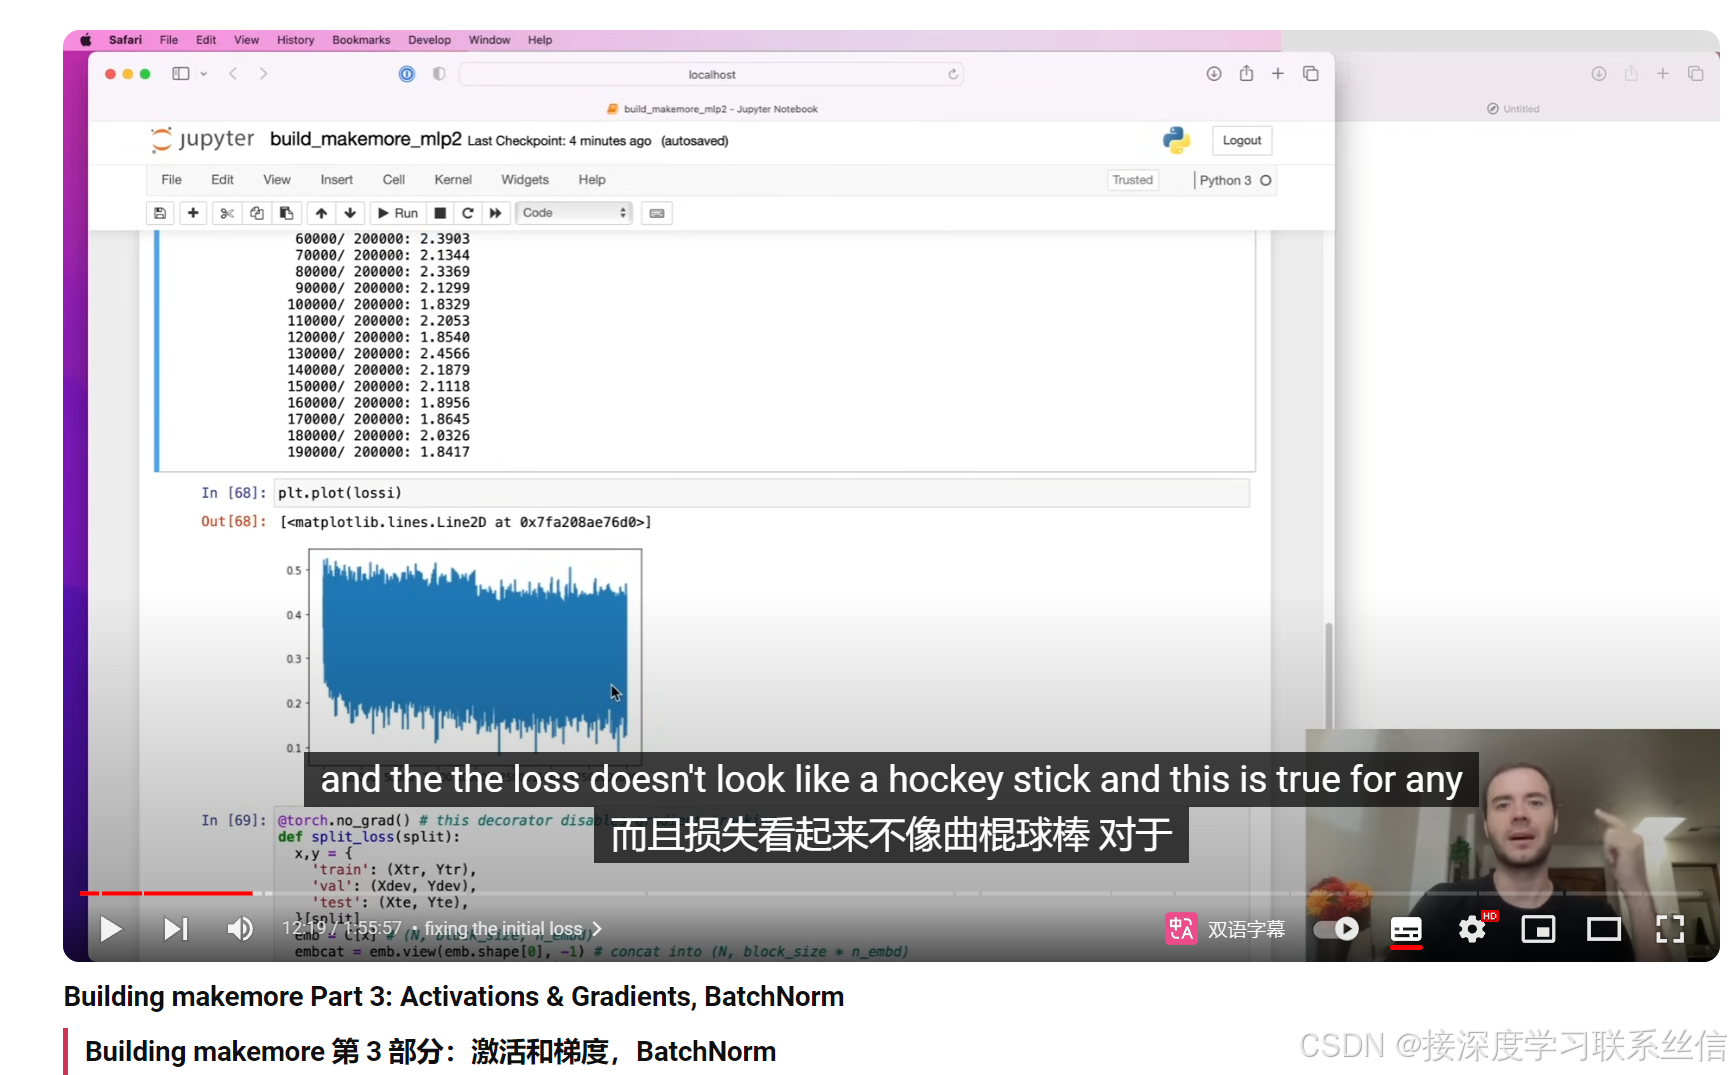Enter fullscreen mode
Viewport: 1731px width, 1075px height.
click(1670, 929)
